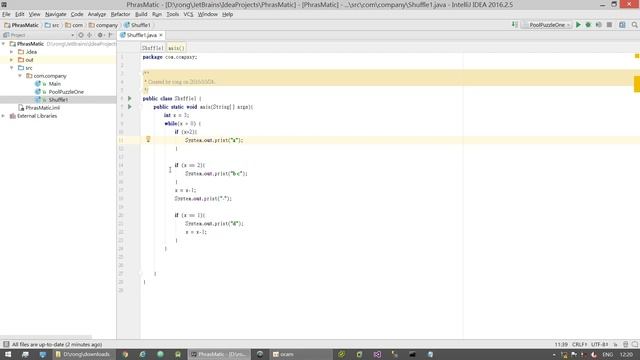Screen dimensions: 640x360
Task: Expand External Libraries node
Action: [4, 116]
